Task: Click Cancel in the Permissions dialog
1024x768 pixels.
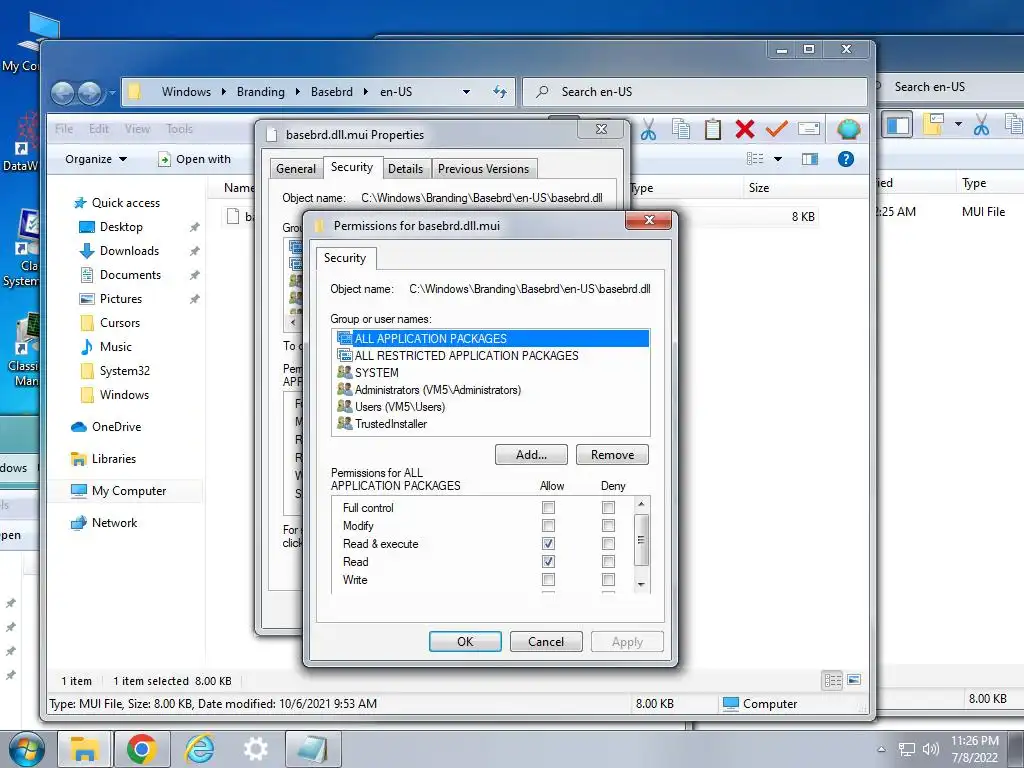Action: pos(546,641)
